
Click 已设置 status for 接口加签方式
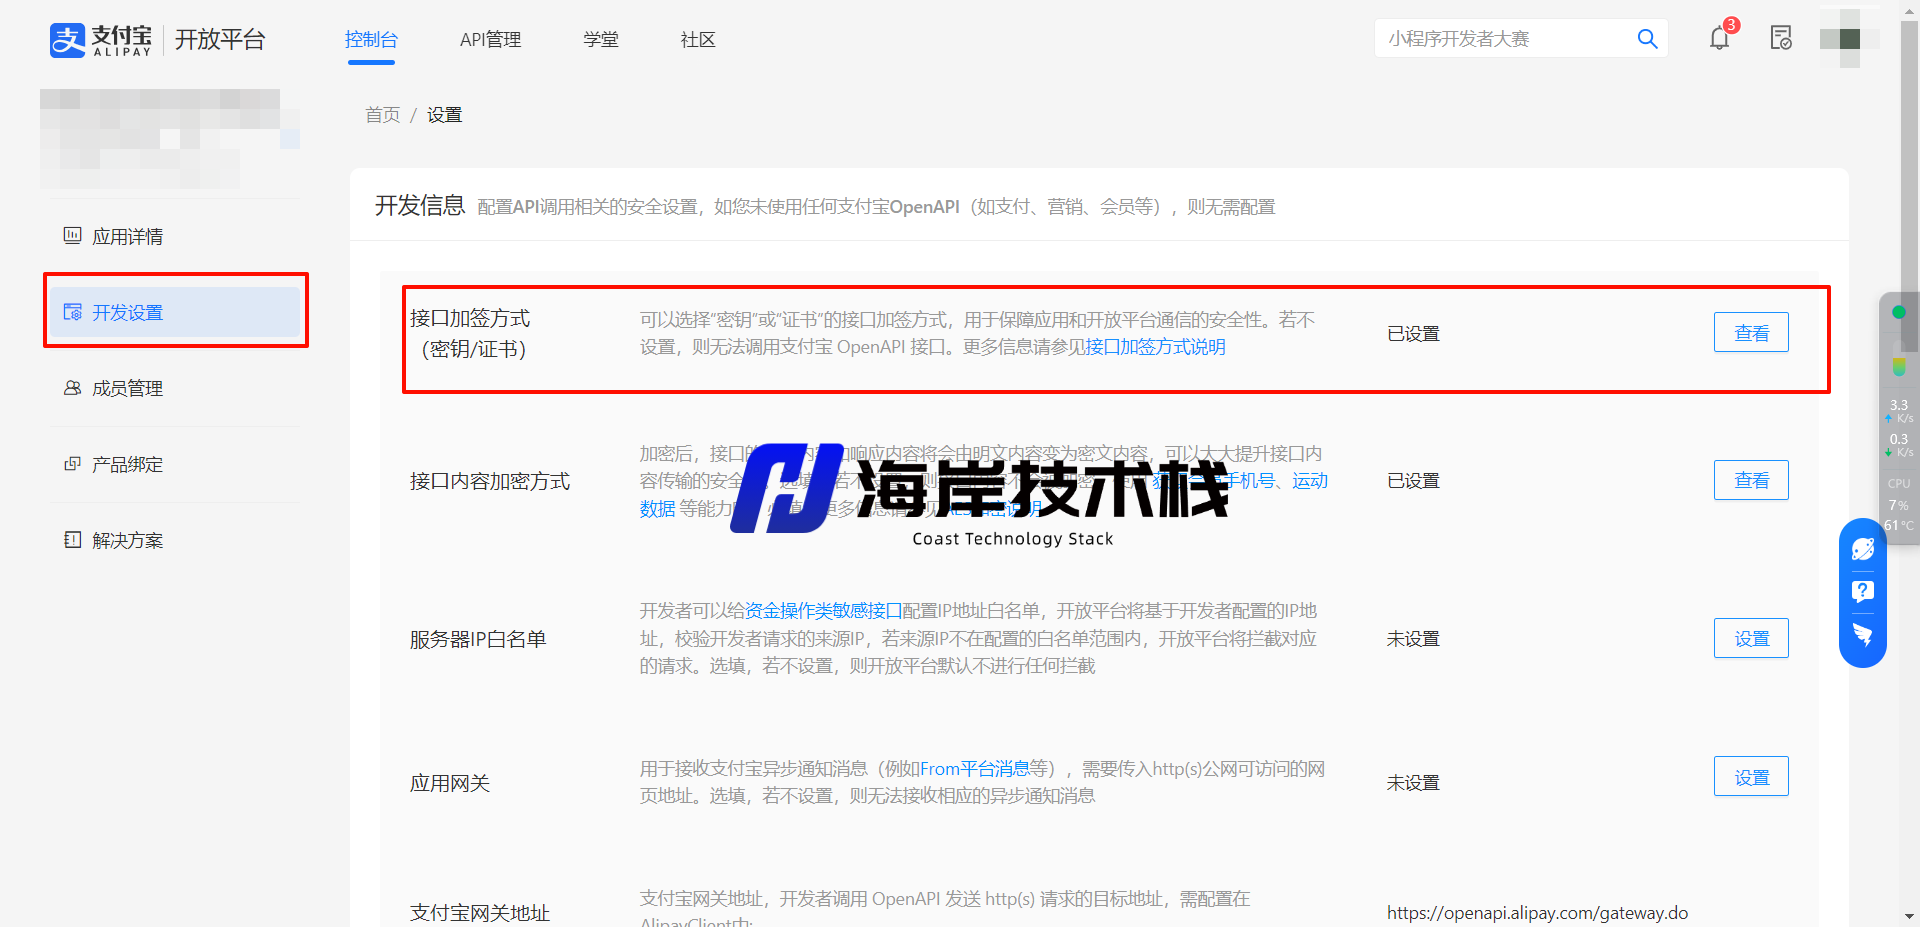1413,333
